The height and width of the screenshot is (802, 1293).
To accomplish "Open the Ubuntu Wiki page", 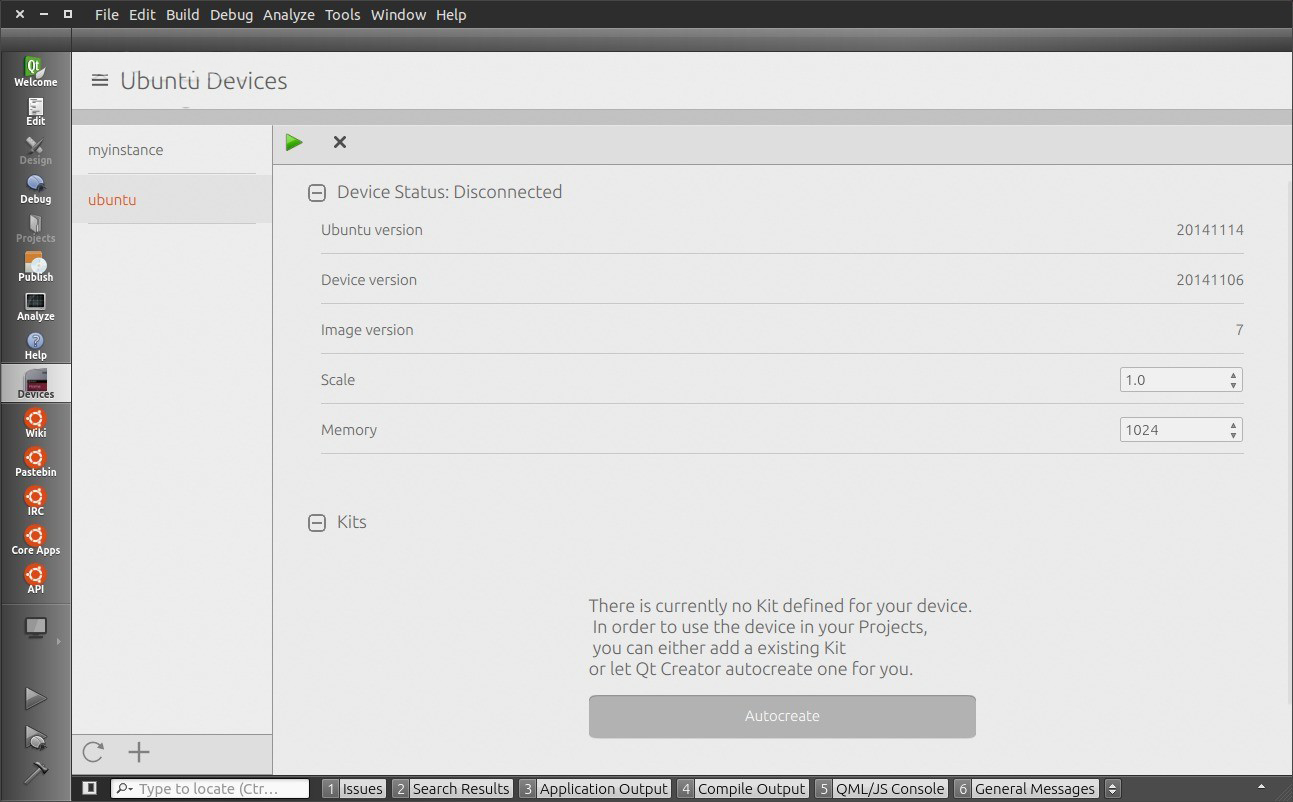I will click(x=35, y=422).
